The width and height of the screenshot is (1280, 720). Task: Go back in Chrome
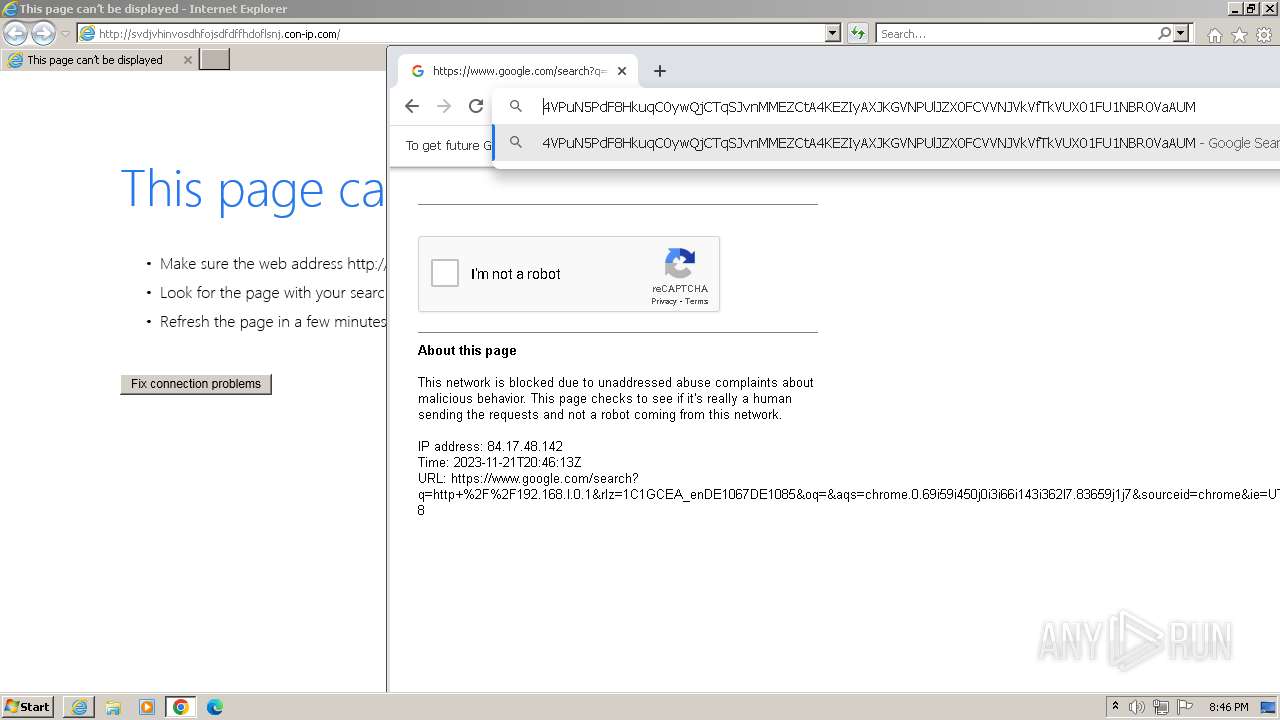coord(412,106)
